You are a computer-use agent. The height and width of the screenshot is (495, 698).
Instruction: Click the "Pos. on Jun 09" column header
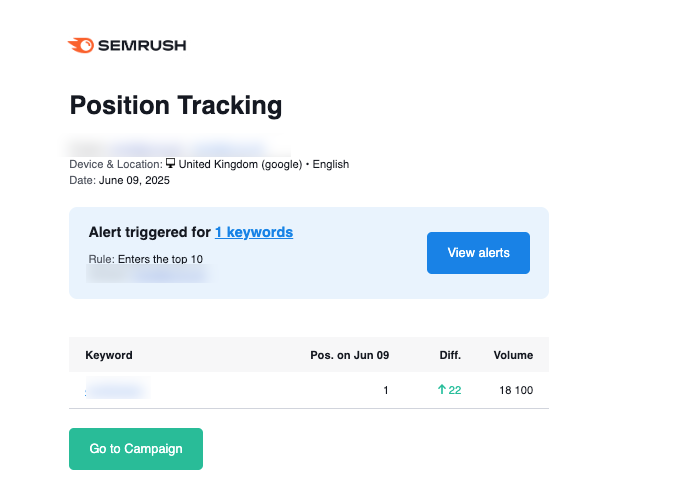tap(349, 355)
